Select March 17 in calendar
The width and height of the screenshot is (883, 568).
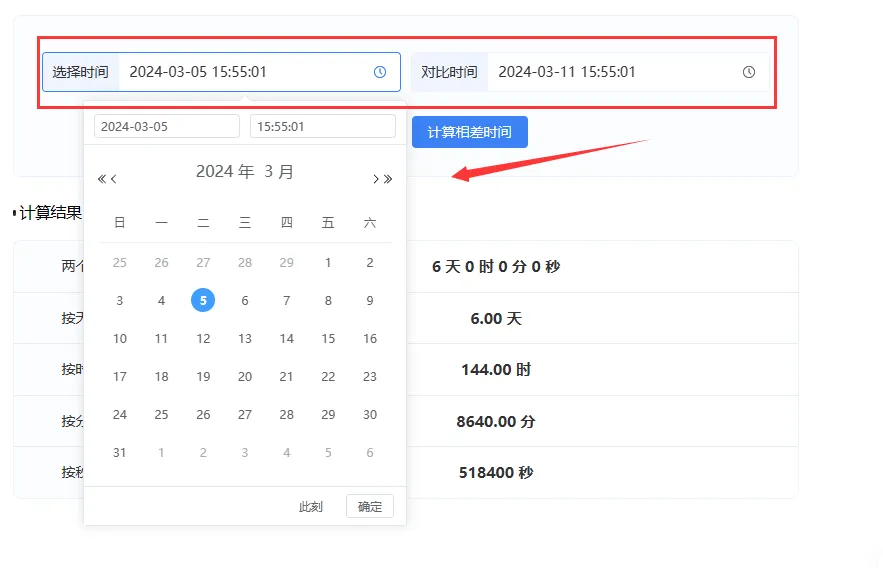pos(119,377)
